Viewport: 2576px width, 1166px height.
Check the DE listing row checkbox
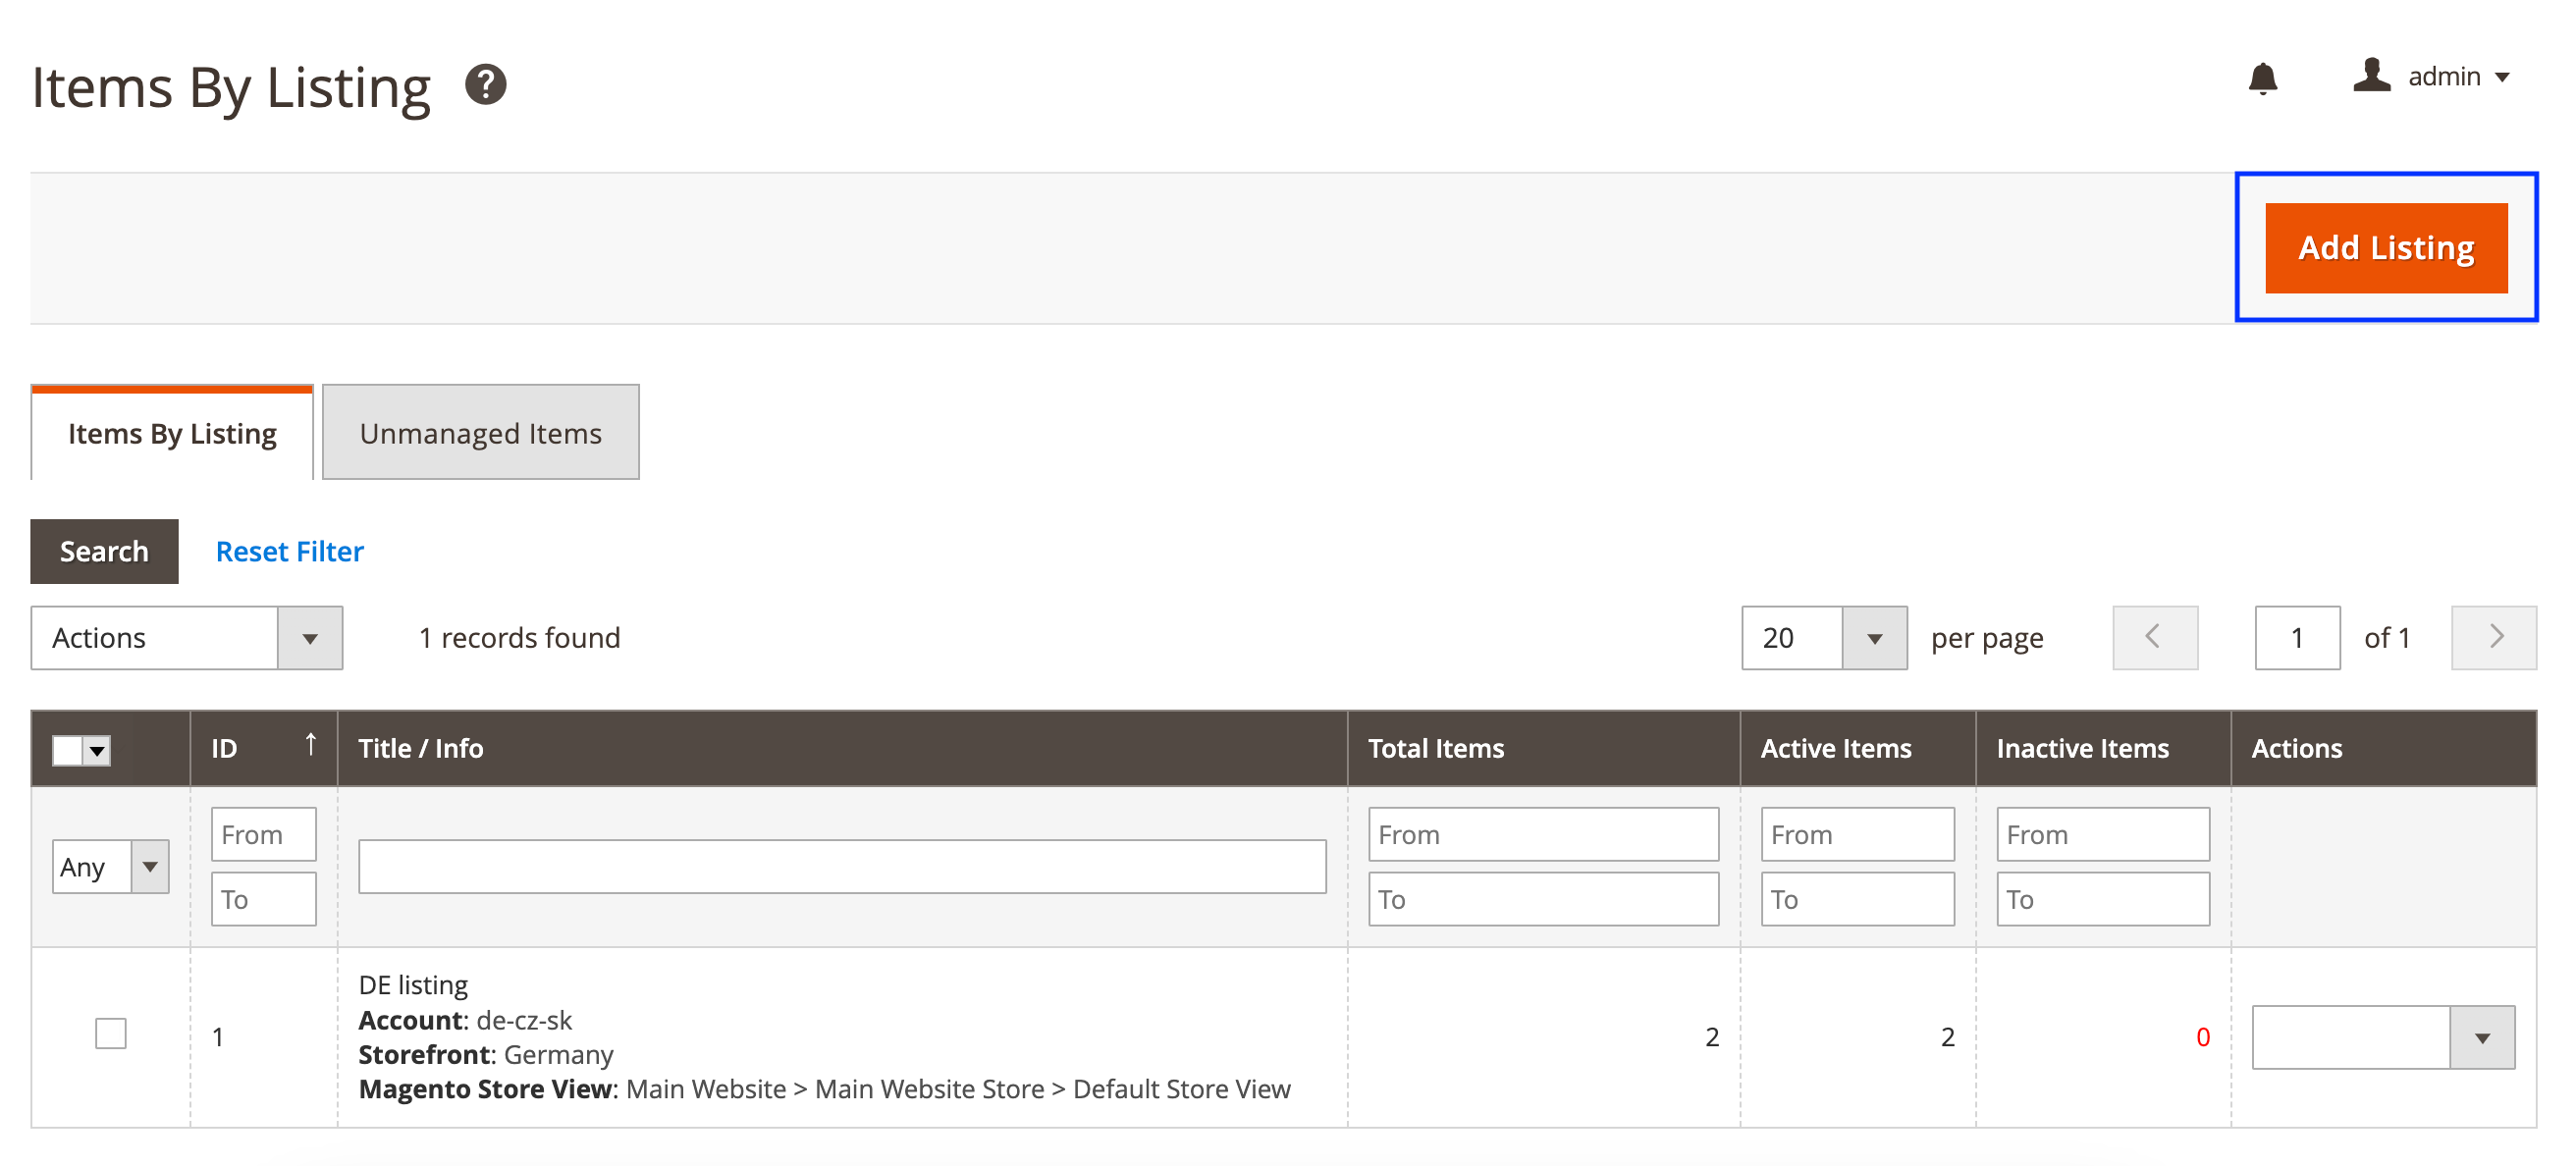click(x=110, y=1033)
